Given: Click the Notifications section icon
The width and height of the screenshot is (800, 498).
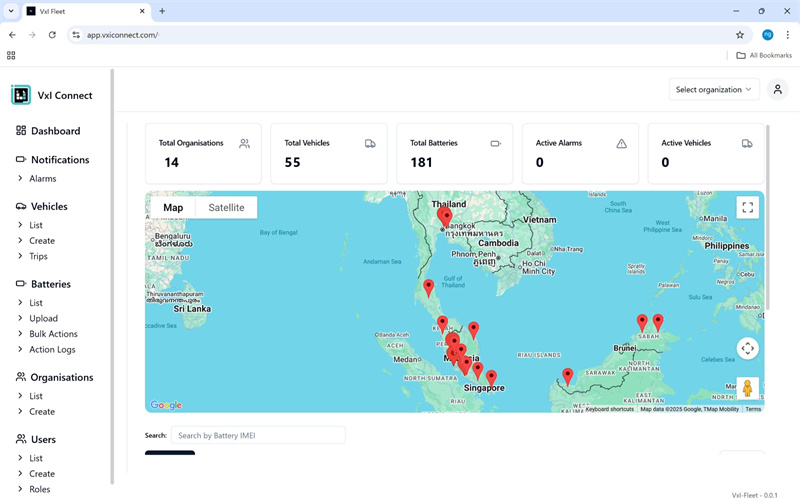Looking at the screenshot, I should [x=21, y=159].
